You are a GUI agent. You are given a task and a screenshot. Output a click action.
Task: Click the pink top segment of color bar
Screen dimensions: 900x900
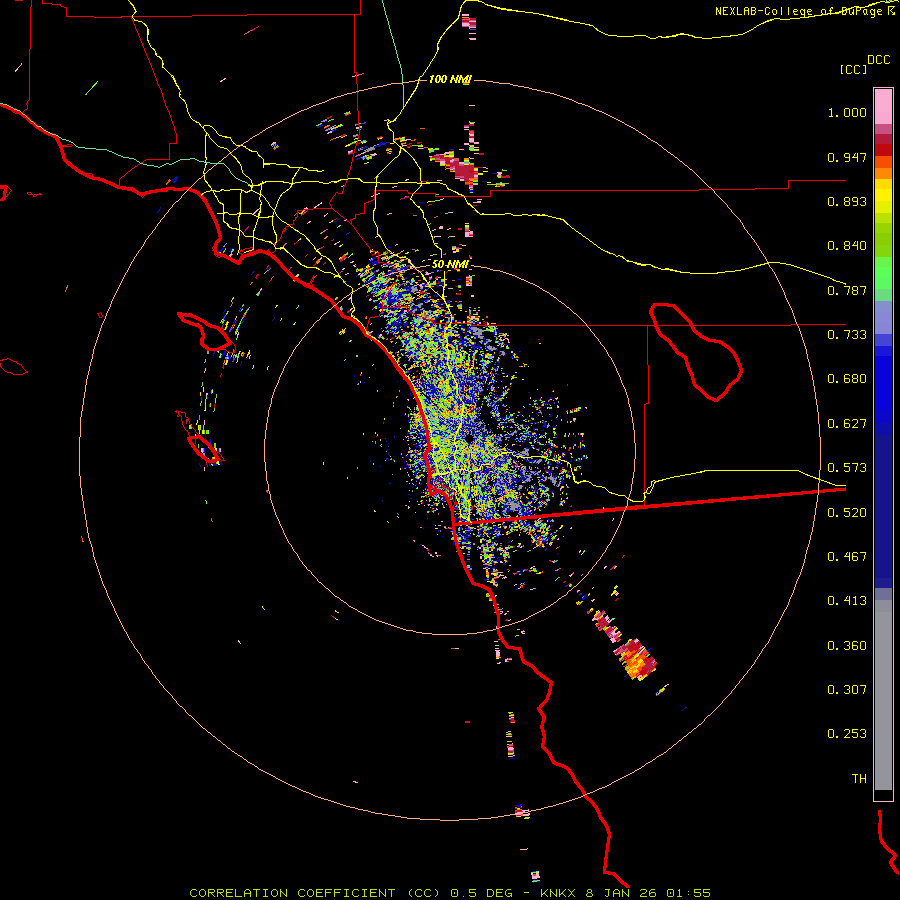coord(883,106)
